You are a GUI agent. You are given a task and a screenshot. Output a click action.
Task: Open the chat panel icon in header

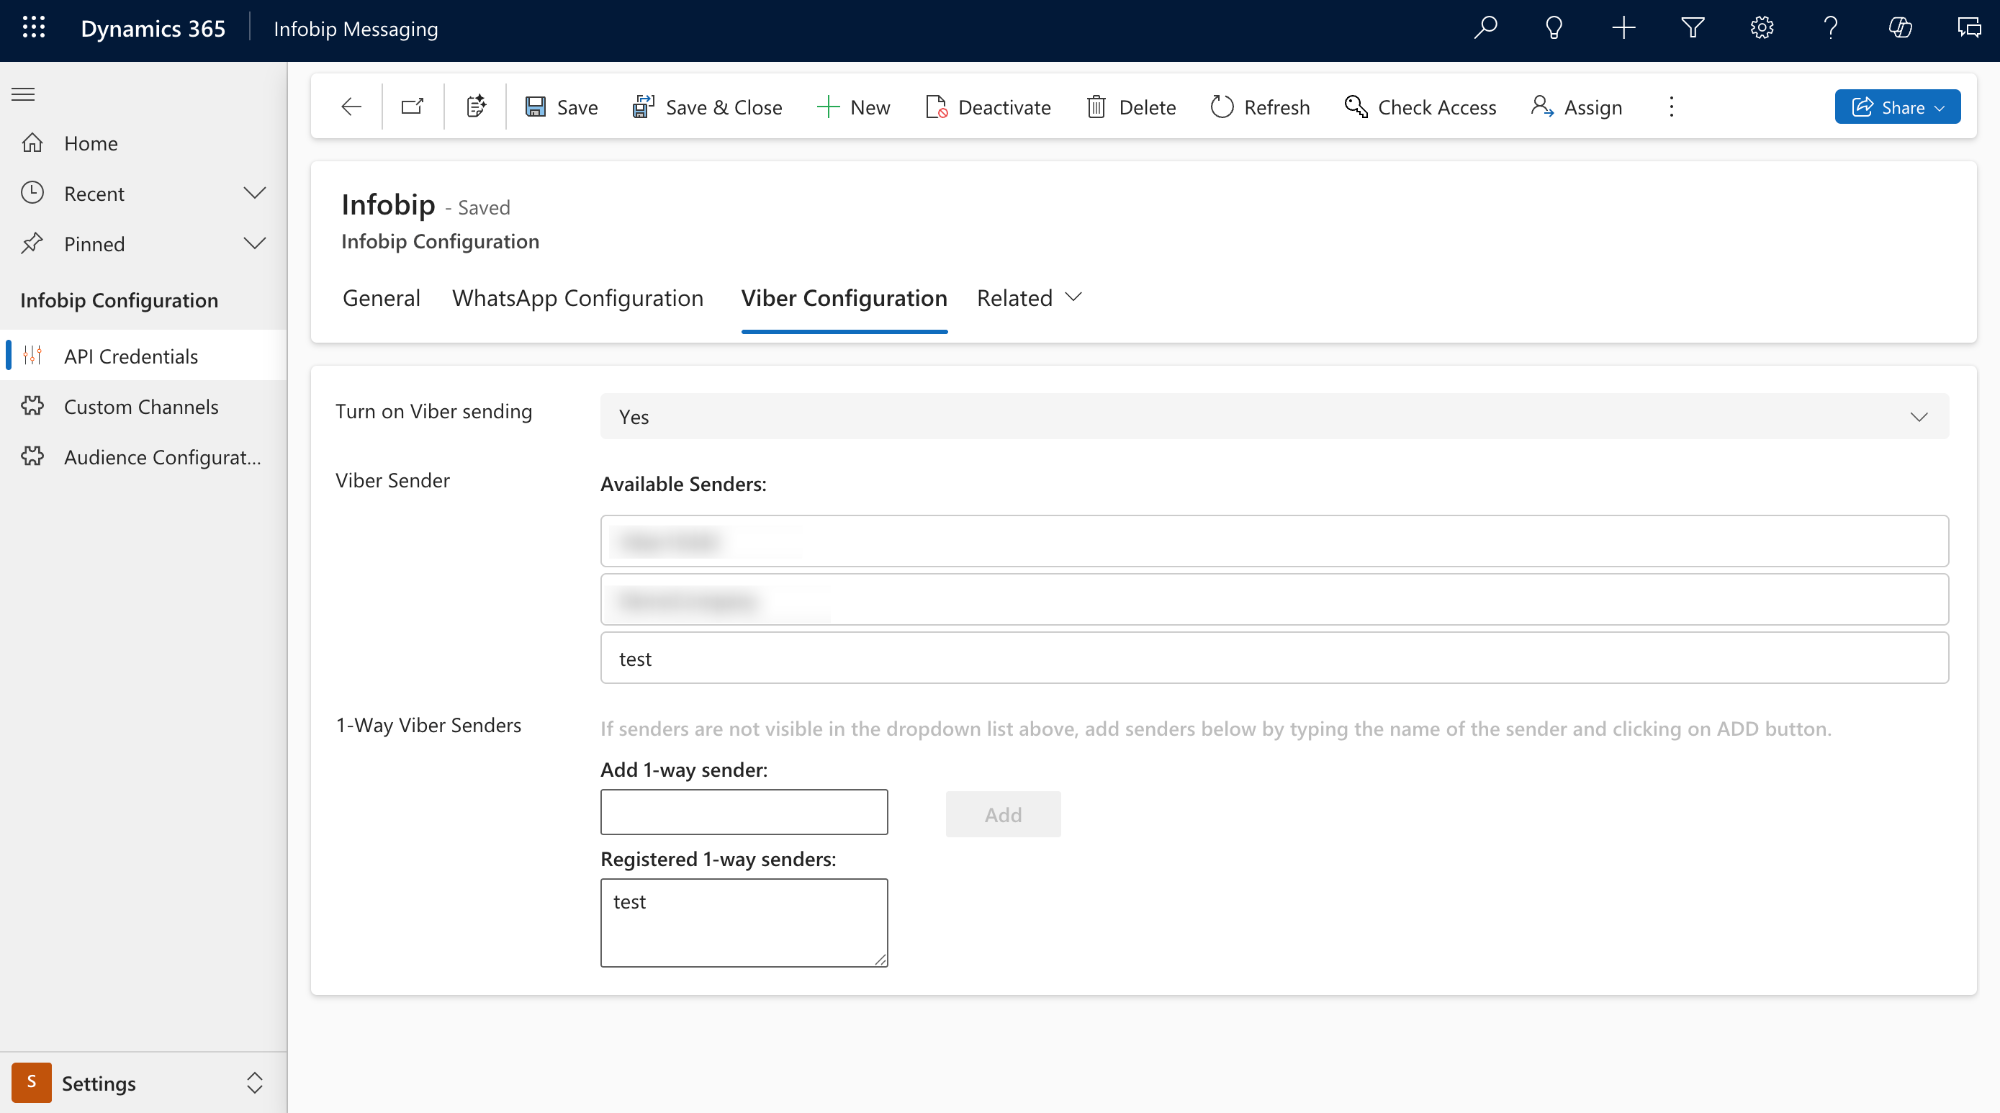[x=1969, y=28]
